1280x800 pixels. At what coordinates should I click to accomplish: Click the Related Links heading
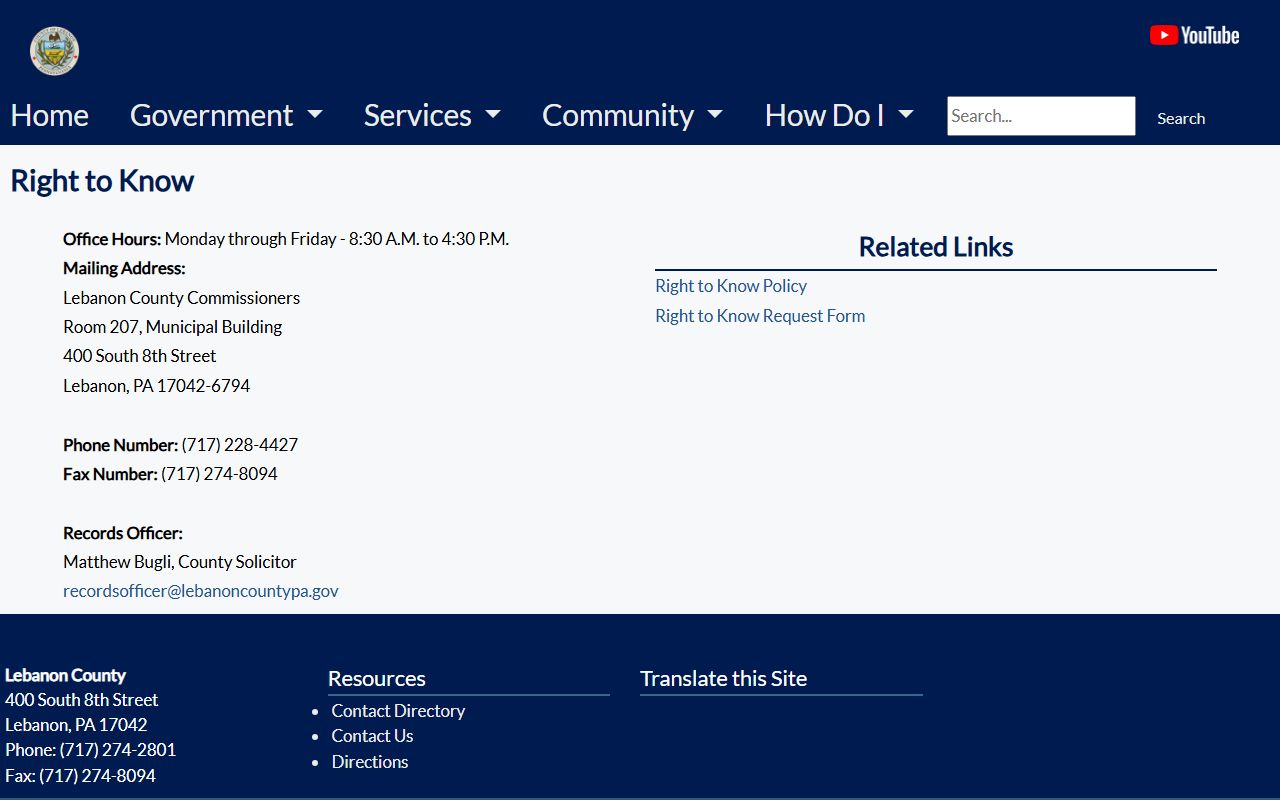tap(936, 247)
